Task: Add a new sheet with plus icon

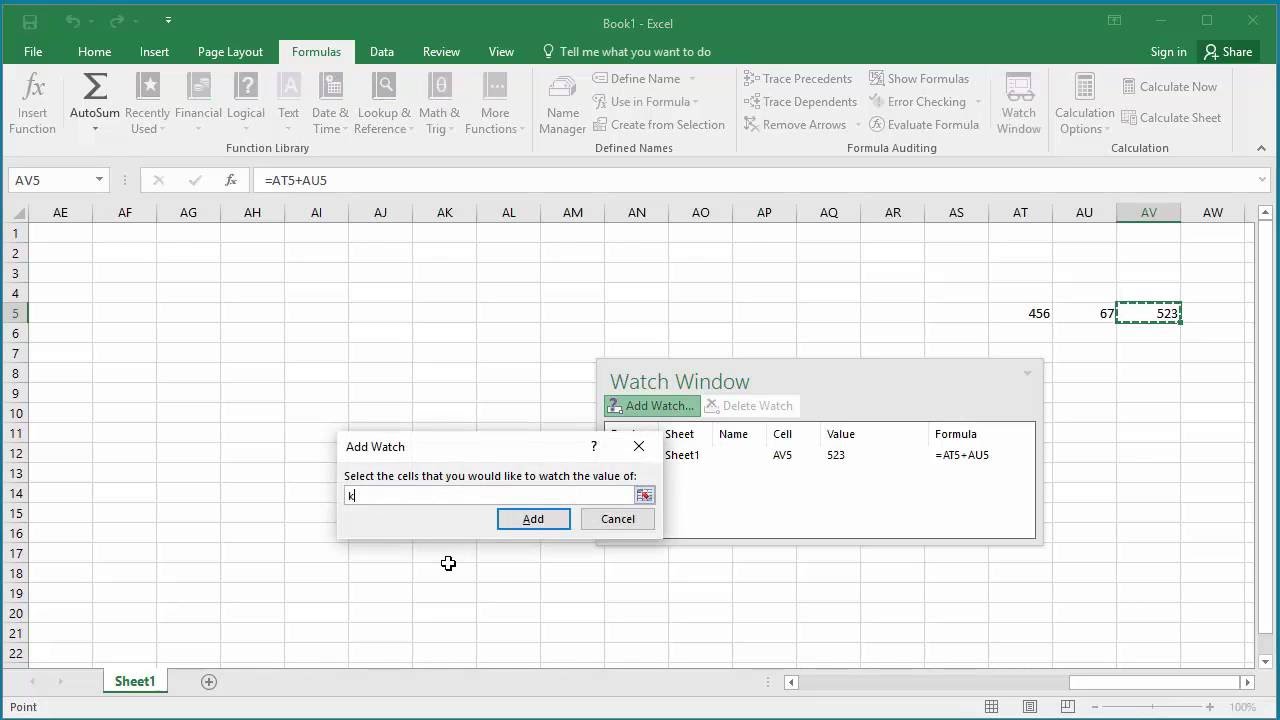Action: point(209,681)
